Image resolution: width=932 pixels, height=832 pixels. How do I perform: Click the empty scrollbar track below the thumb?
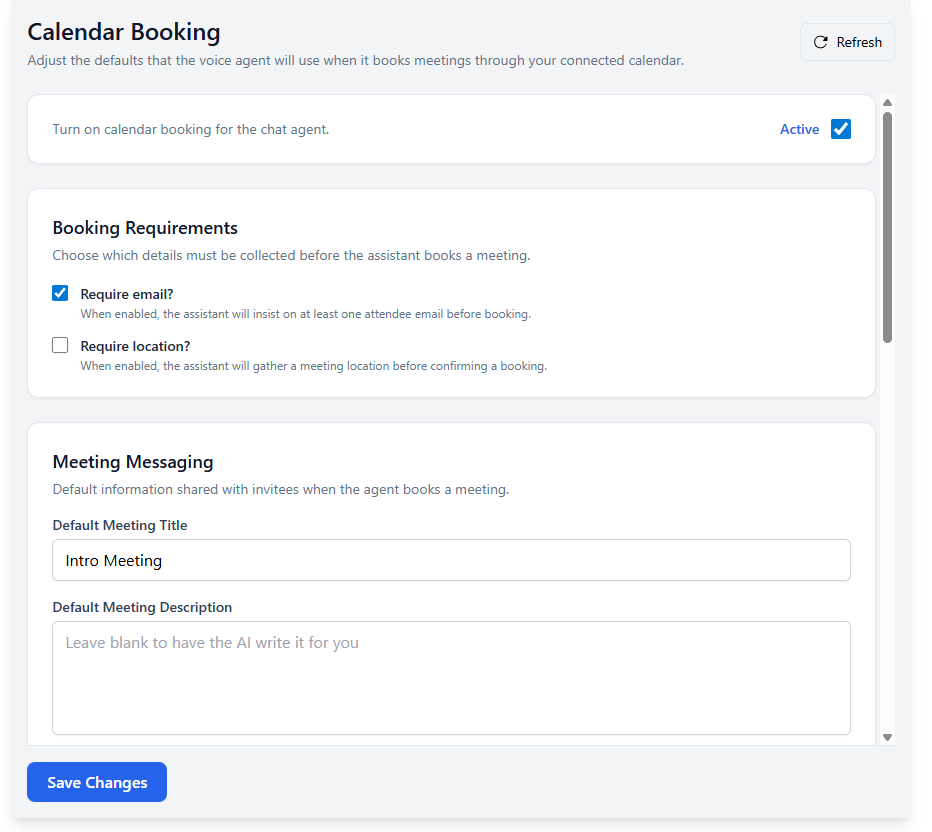tap(887, 540)
